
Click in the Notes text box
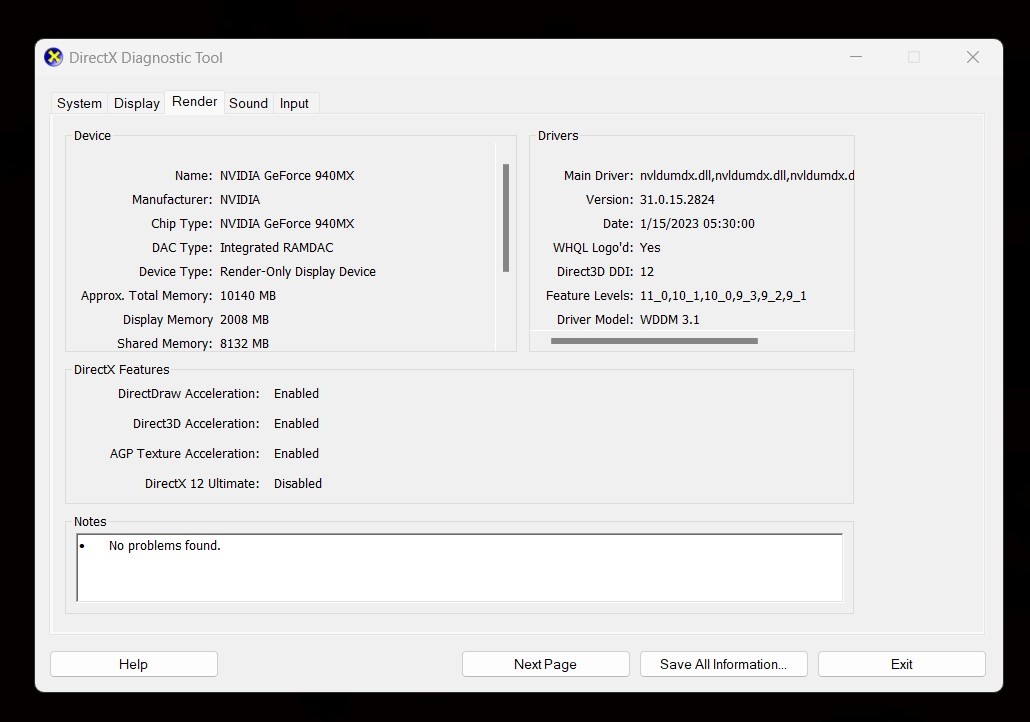[x=460, y=568]
